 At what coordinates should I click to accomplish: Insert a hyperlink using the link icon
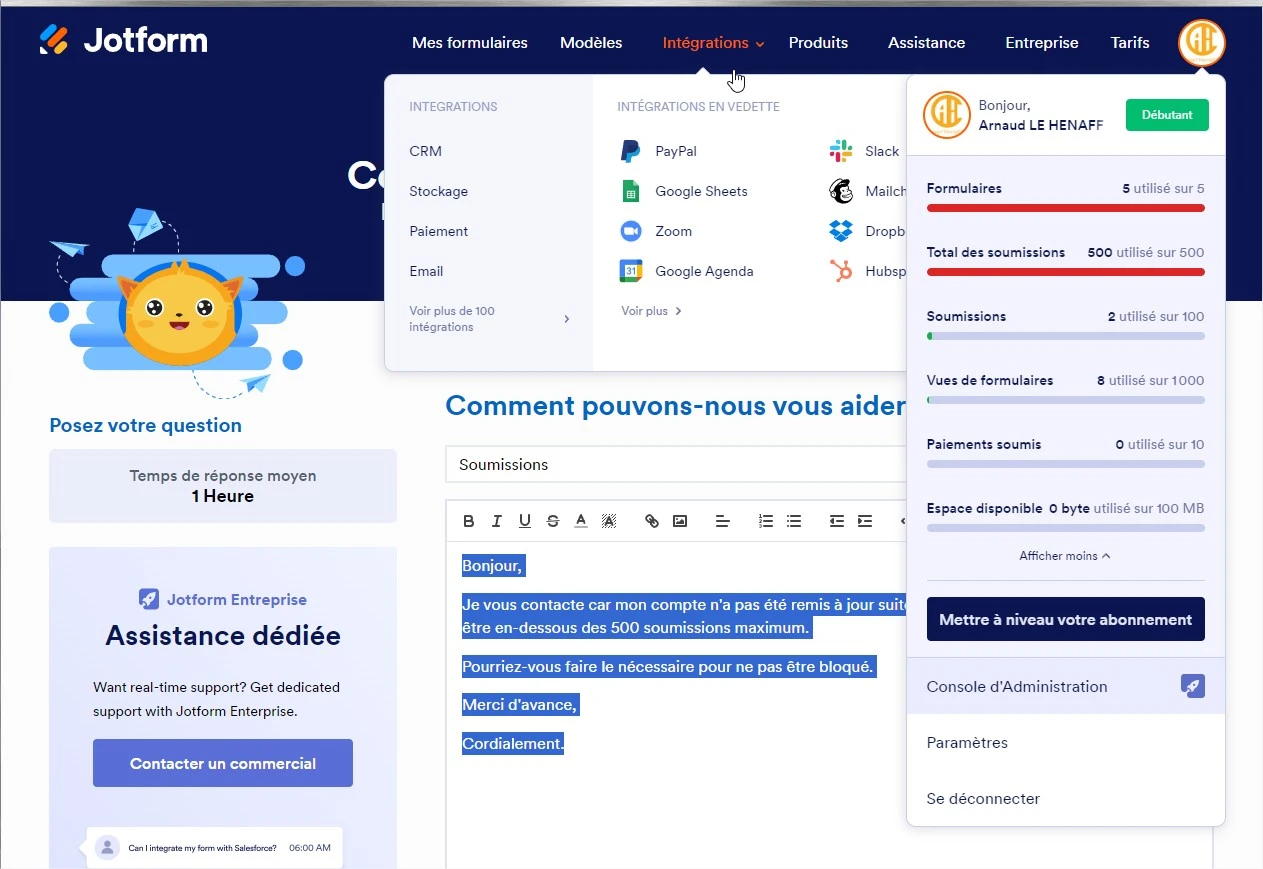pos(651,520)
